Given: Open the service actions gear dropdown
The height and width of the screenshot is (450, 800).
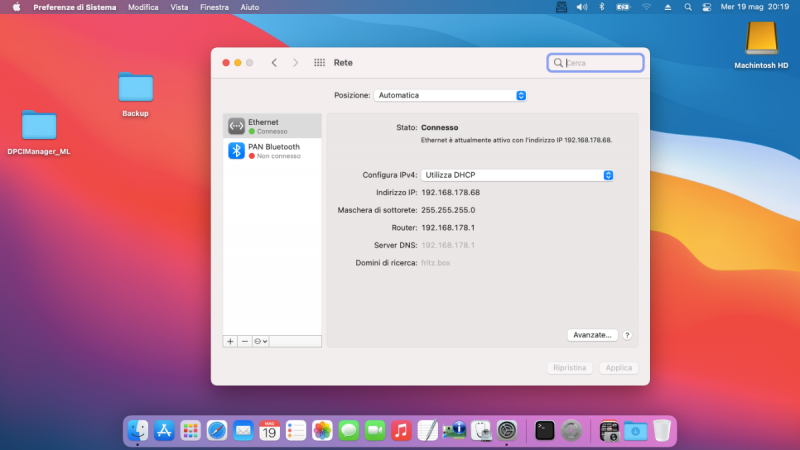Looking at the screenshot, I should [x=261, y=341].
